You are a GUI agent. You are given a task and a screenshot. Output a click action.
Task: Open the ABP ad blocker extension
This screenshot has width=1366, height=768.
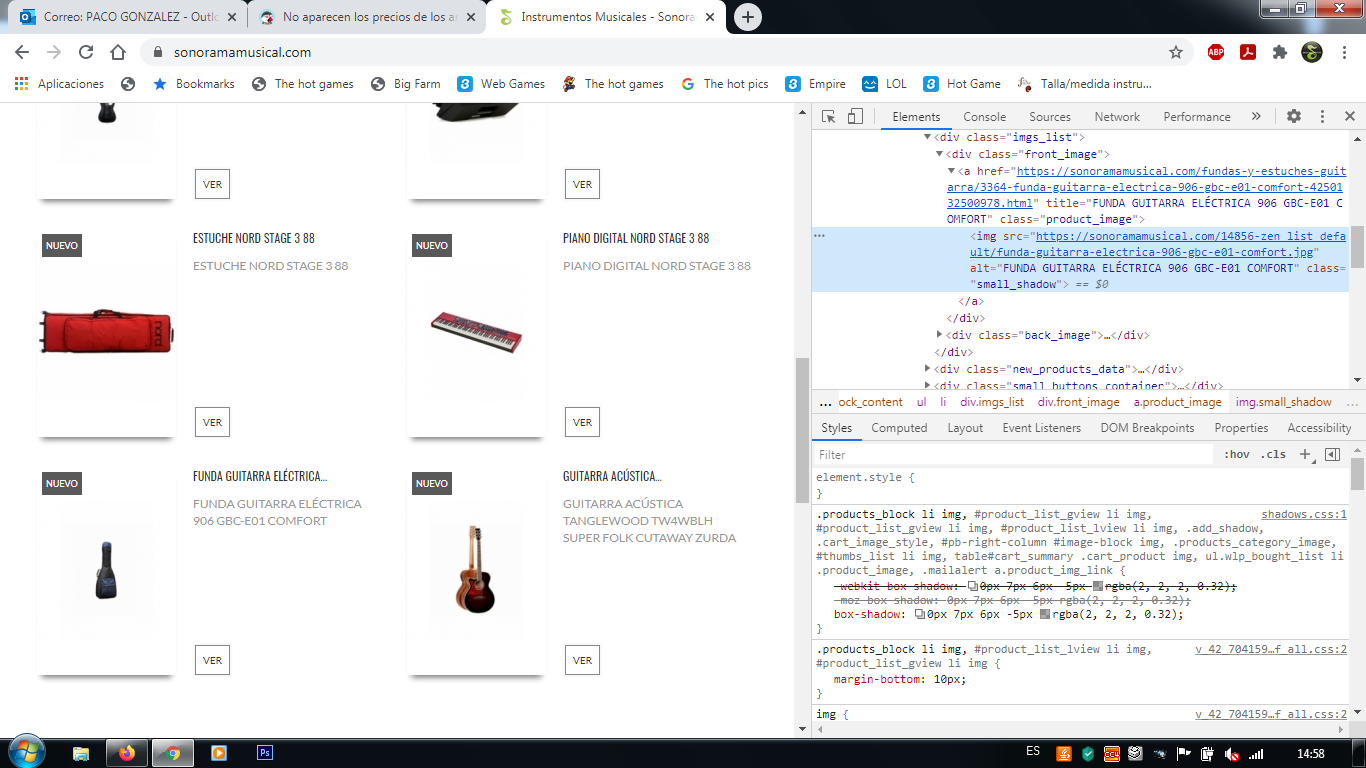point(1216,52)
